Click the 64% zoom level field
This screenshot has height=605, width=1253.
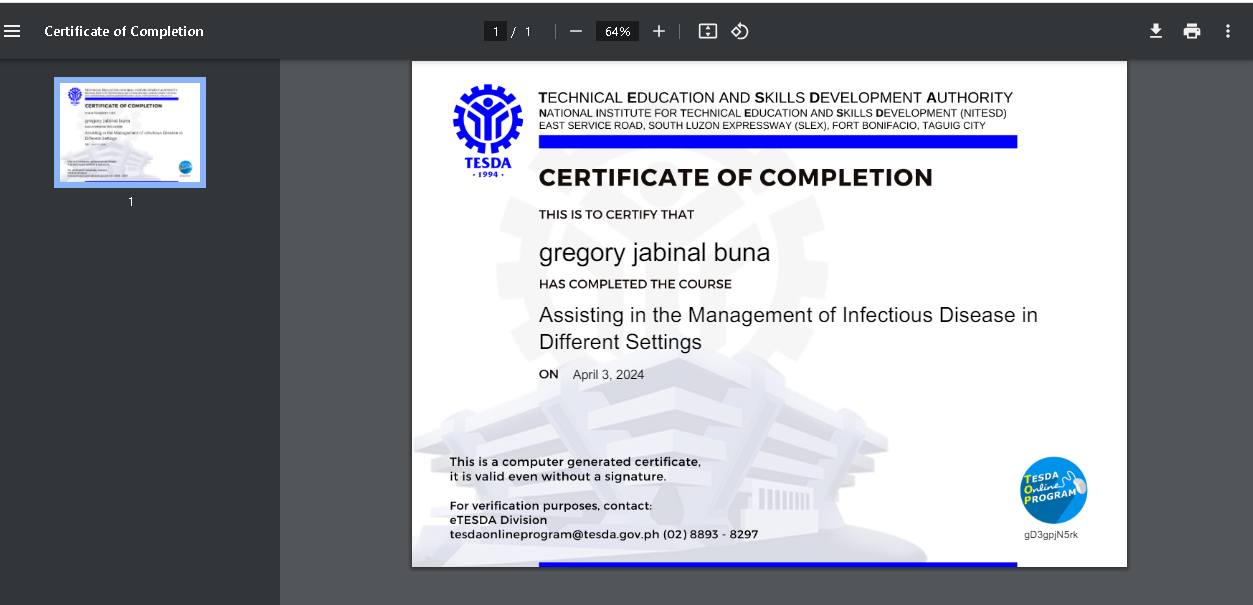coord(617,31)
